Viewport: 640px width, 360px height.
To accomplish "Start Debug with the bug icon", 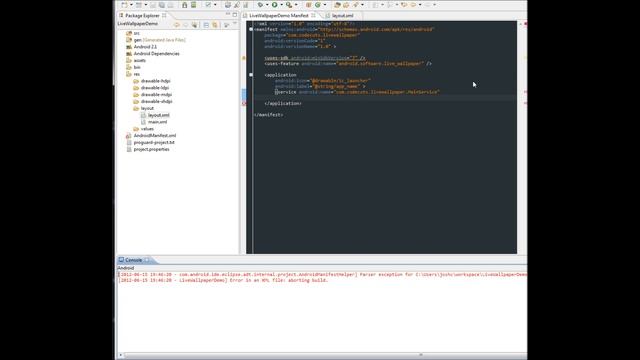I will pos(260,5).
